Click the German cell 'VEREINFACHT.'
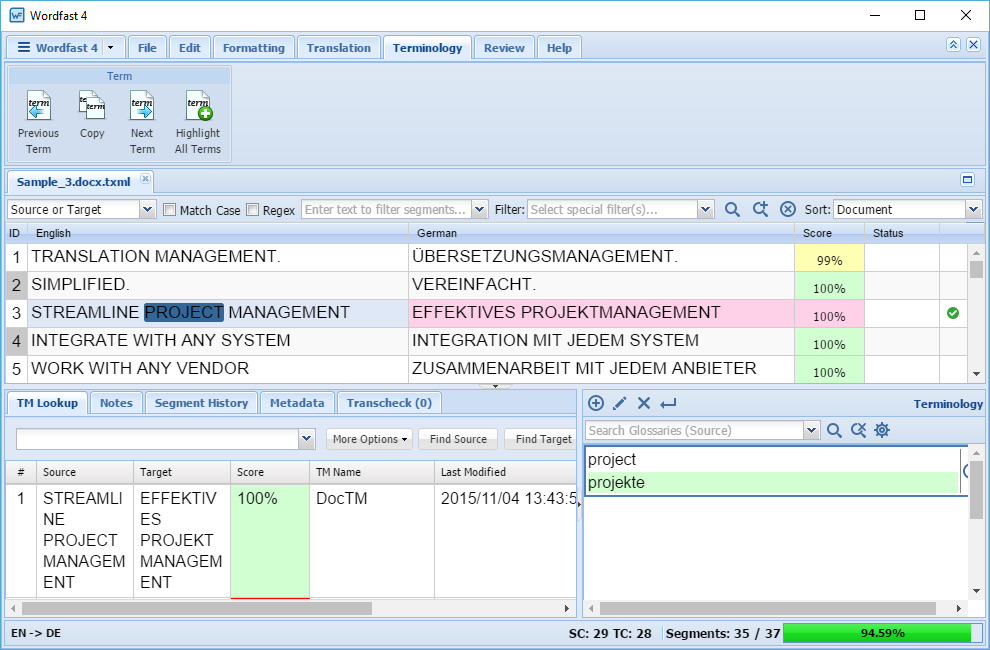Viewport: 990px width, 650px height. [601, 286]
